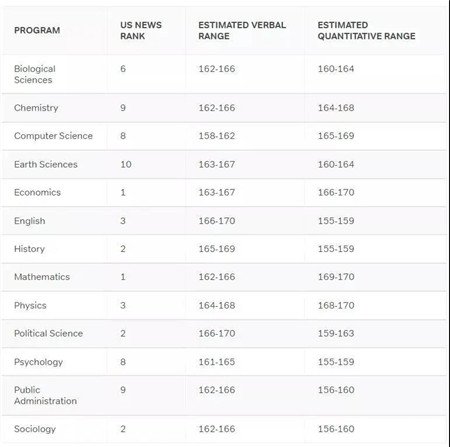The image size is (450, 447).
Task: Select the Computer Science quantitative range 165-169
Action: [x=336, y=136]
